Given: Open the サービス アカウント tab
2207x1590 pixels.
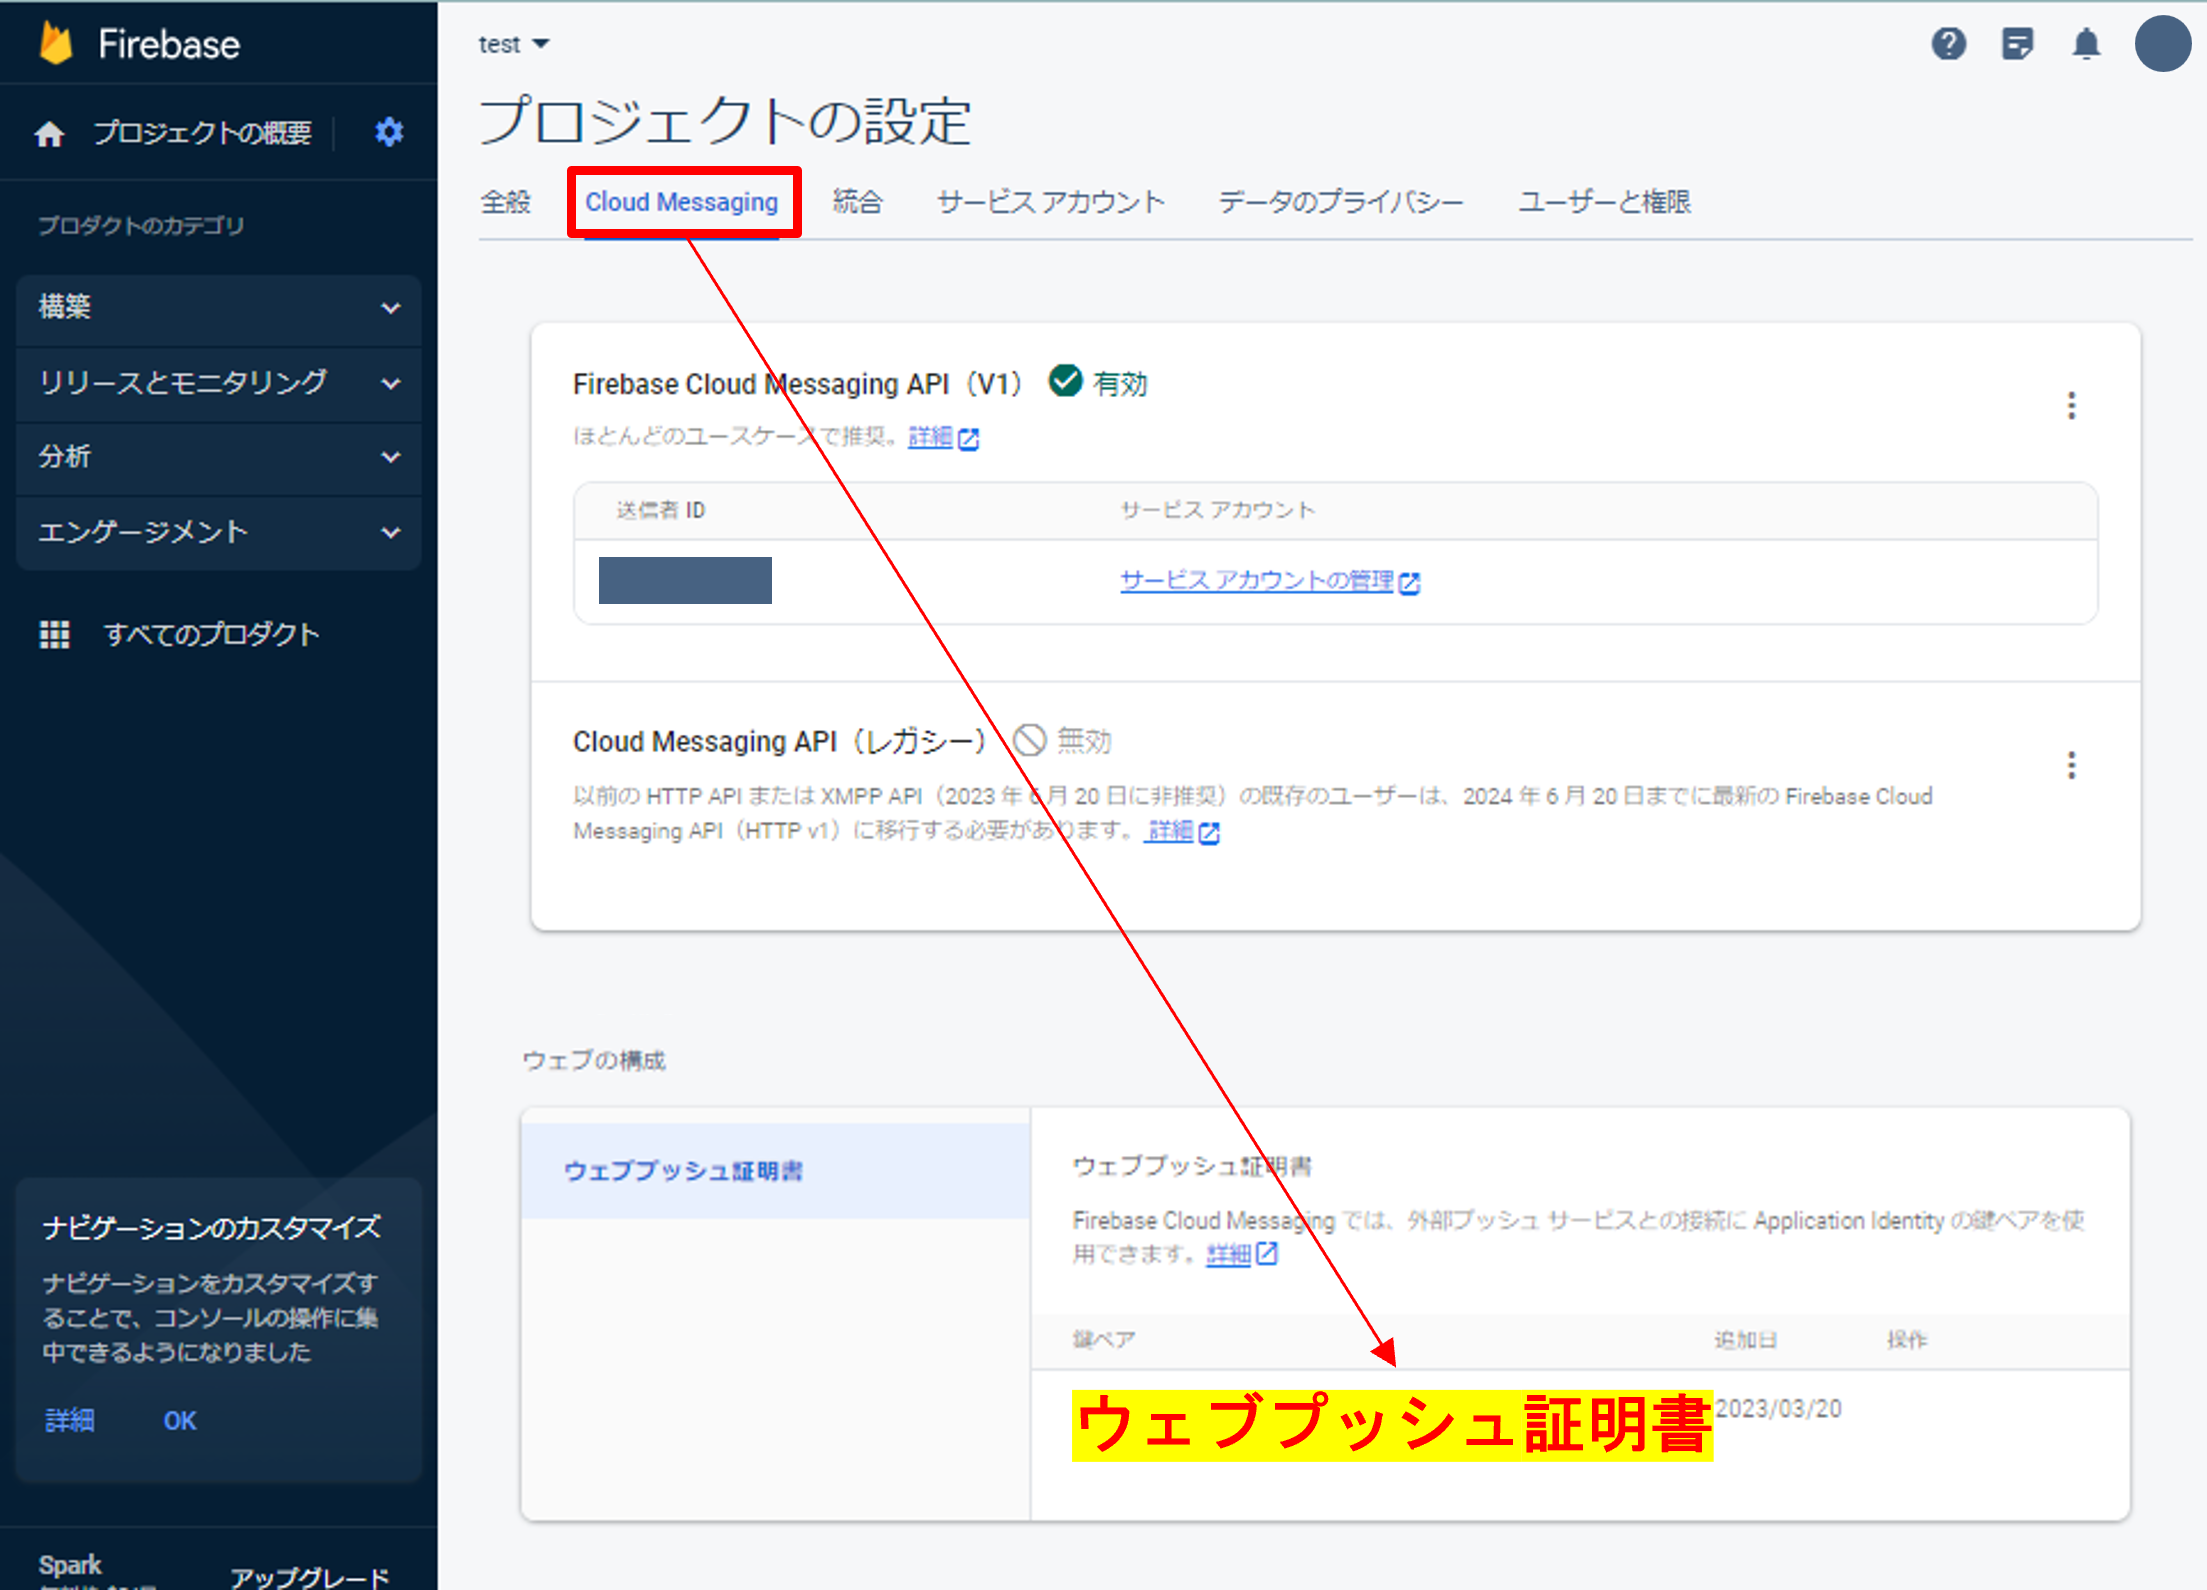Looking at the screenshot, I should (1051, 202).
